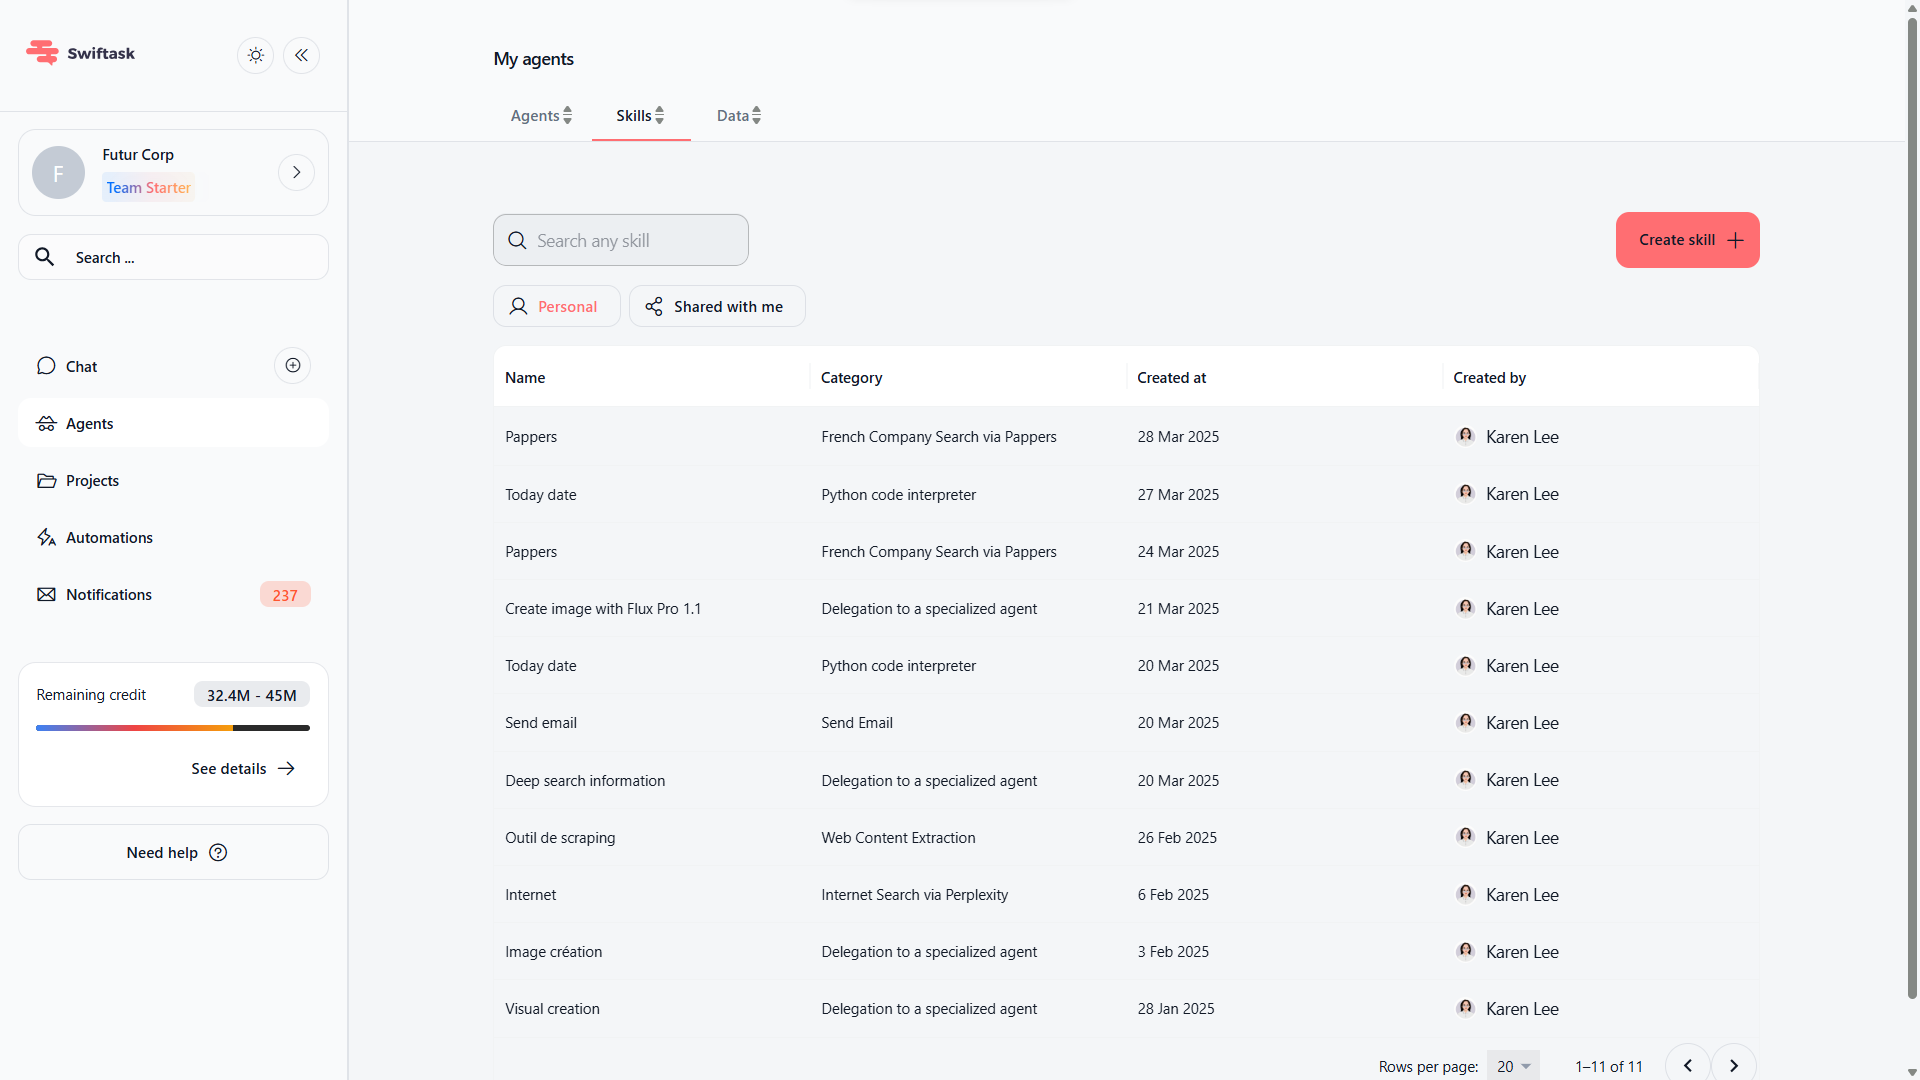Open the Rows per page dropdown

[1513, 1067]
